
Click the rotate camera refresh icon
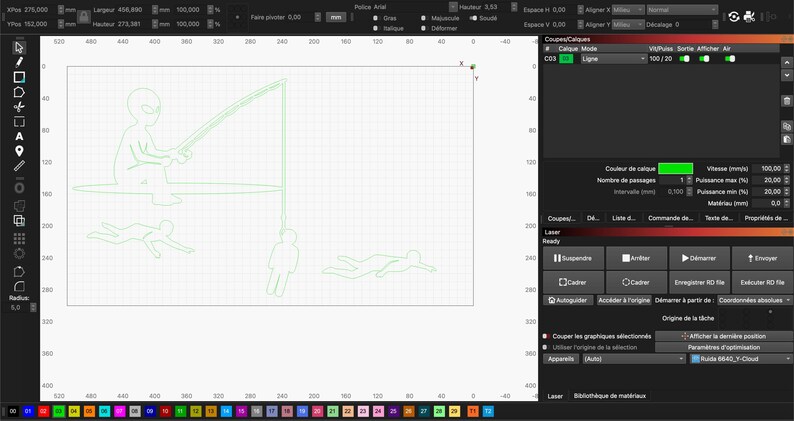[x=734, y=17]
